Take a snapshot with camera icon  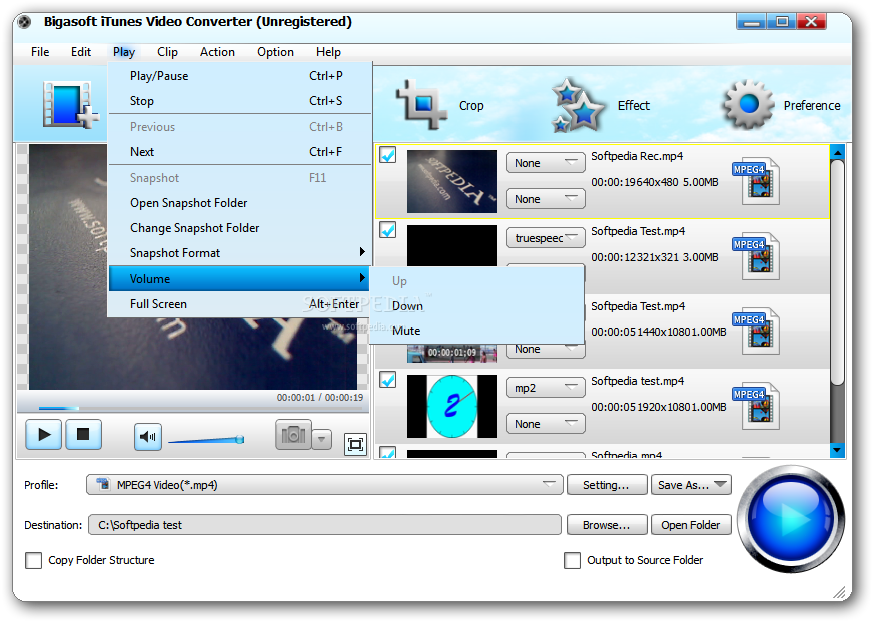click(x=293, y=435)
